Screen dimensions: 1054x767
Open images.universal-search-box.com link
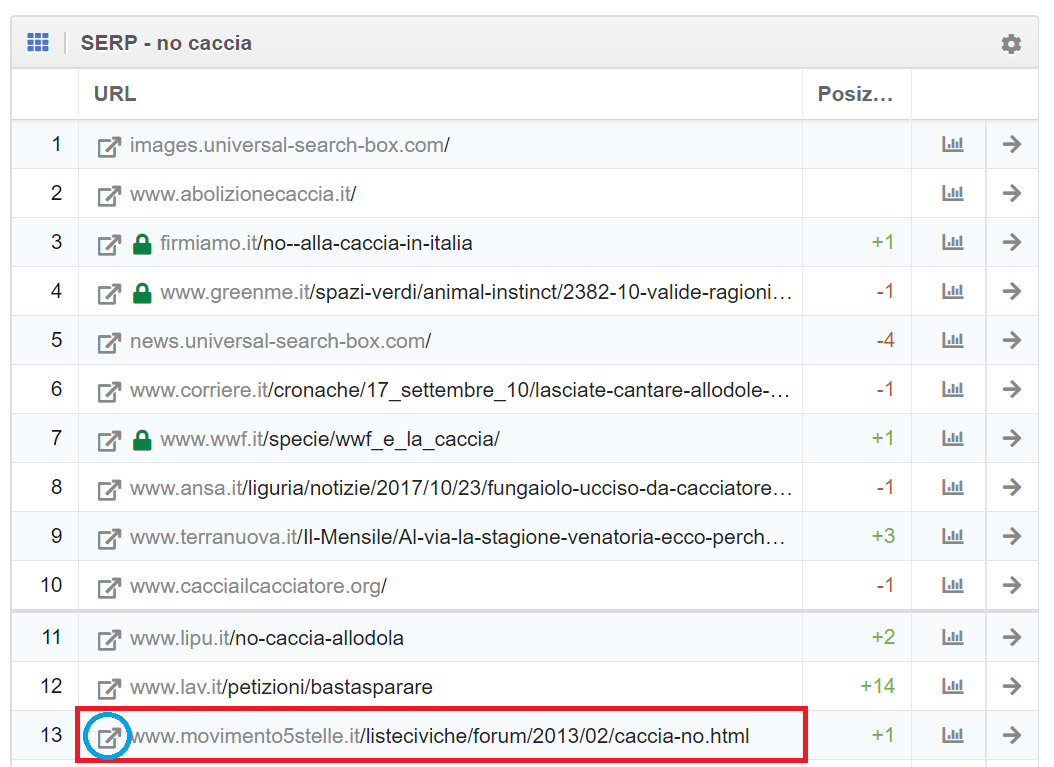click(289, 145)
